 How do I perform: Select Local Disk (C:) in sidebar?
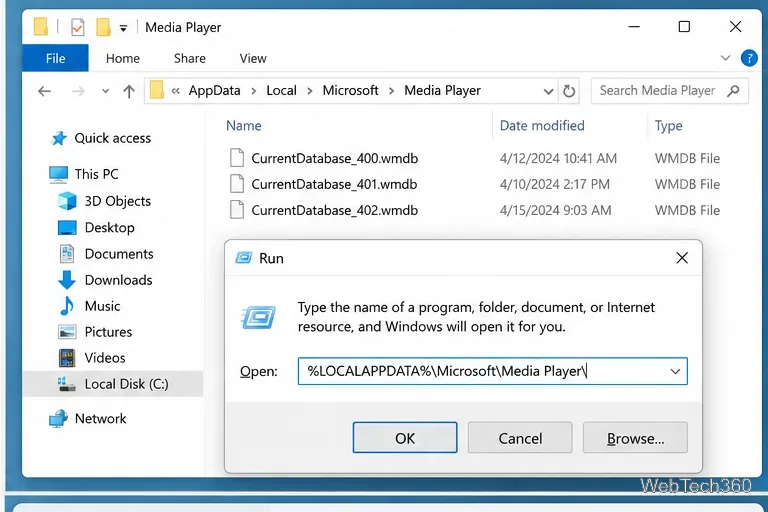126,384
